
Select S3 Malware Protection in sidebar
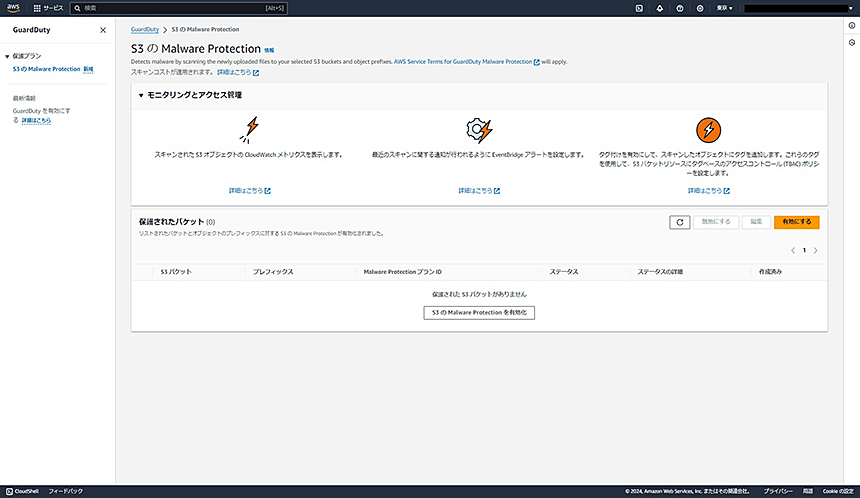coord(46,69)
